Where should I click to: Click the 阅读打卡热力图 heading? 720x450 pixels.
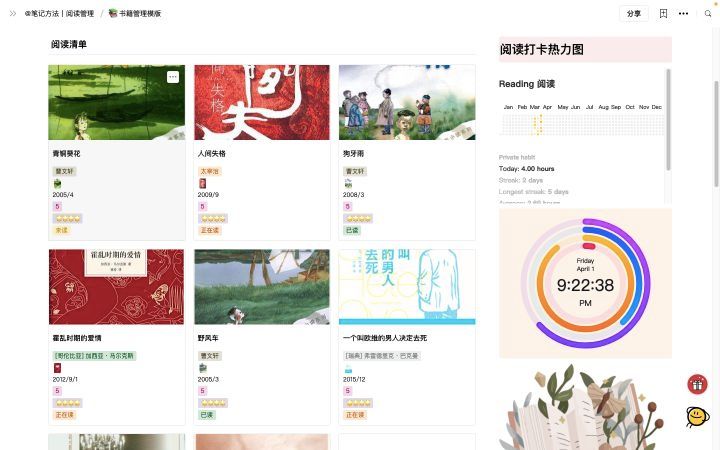coord(542,49)
